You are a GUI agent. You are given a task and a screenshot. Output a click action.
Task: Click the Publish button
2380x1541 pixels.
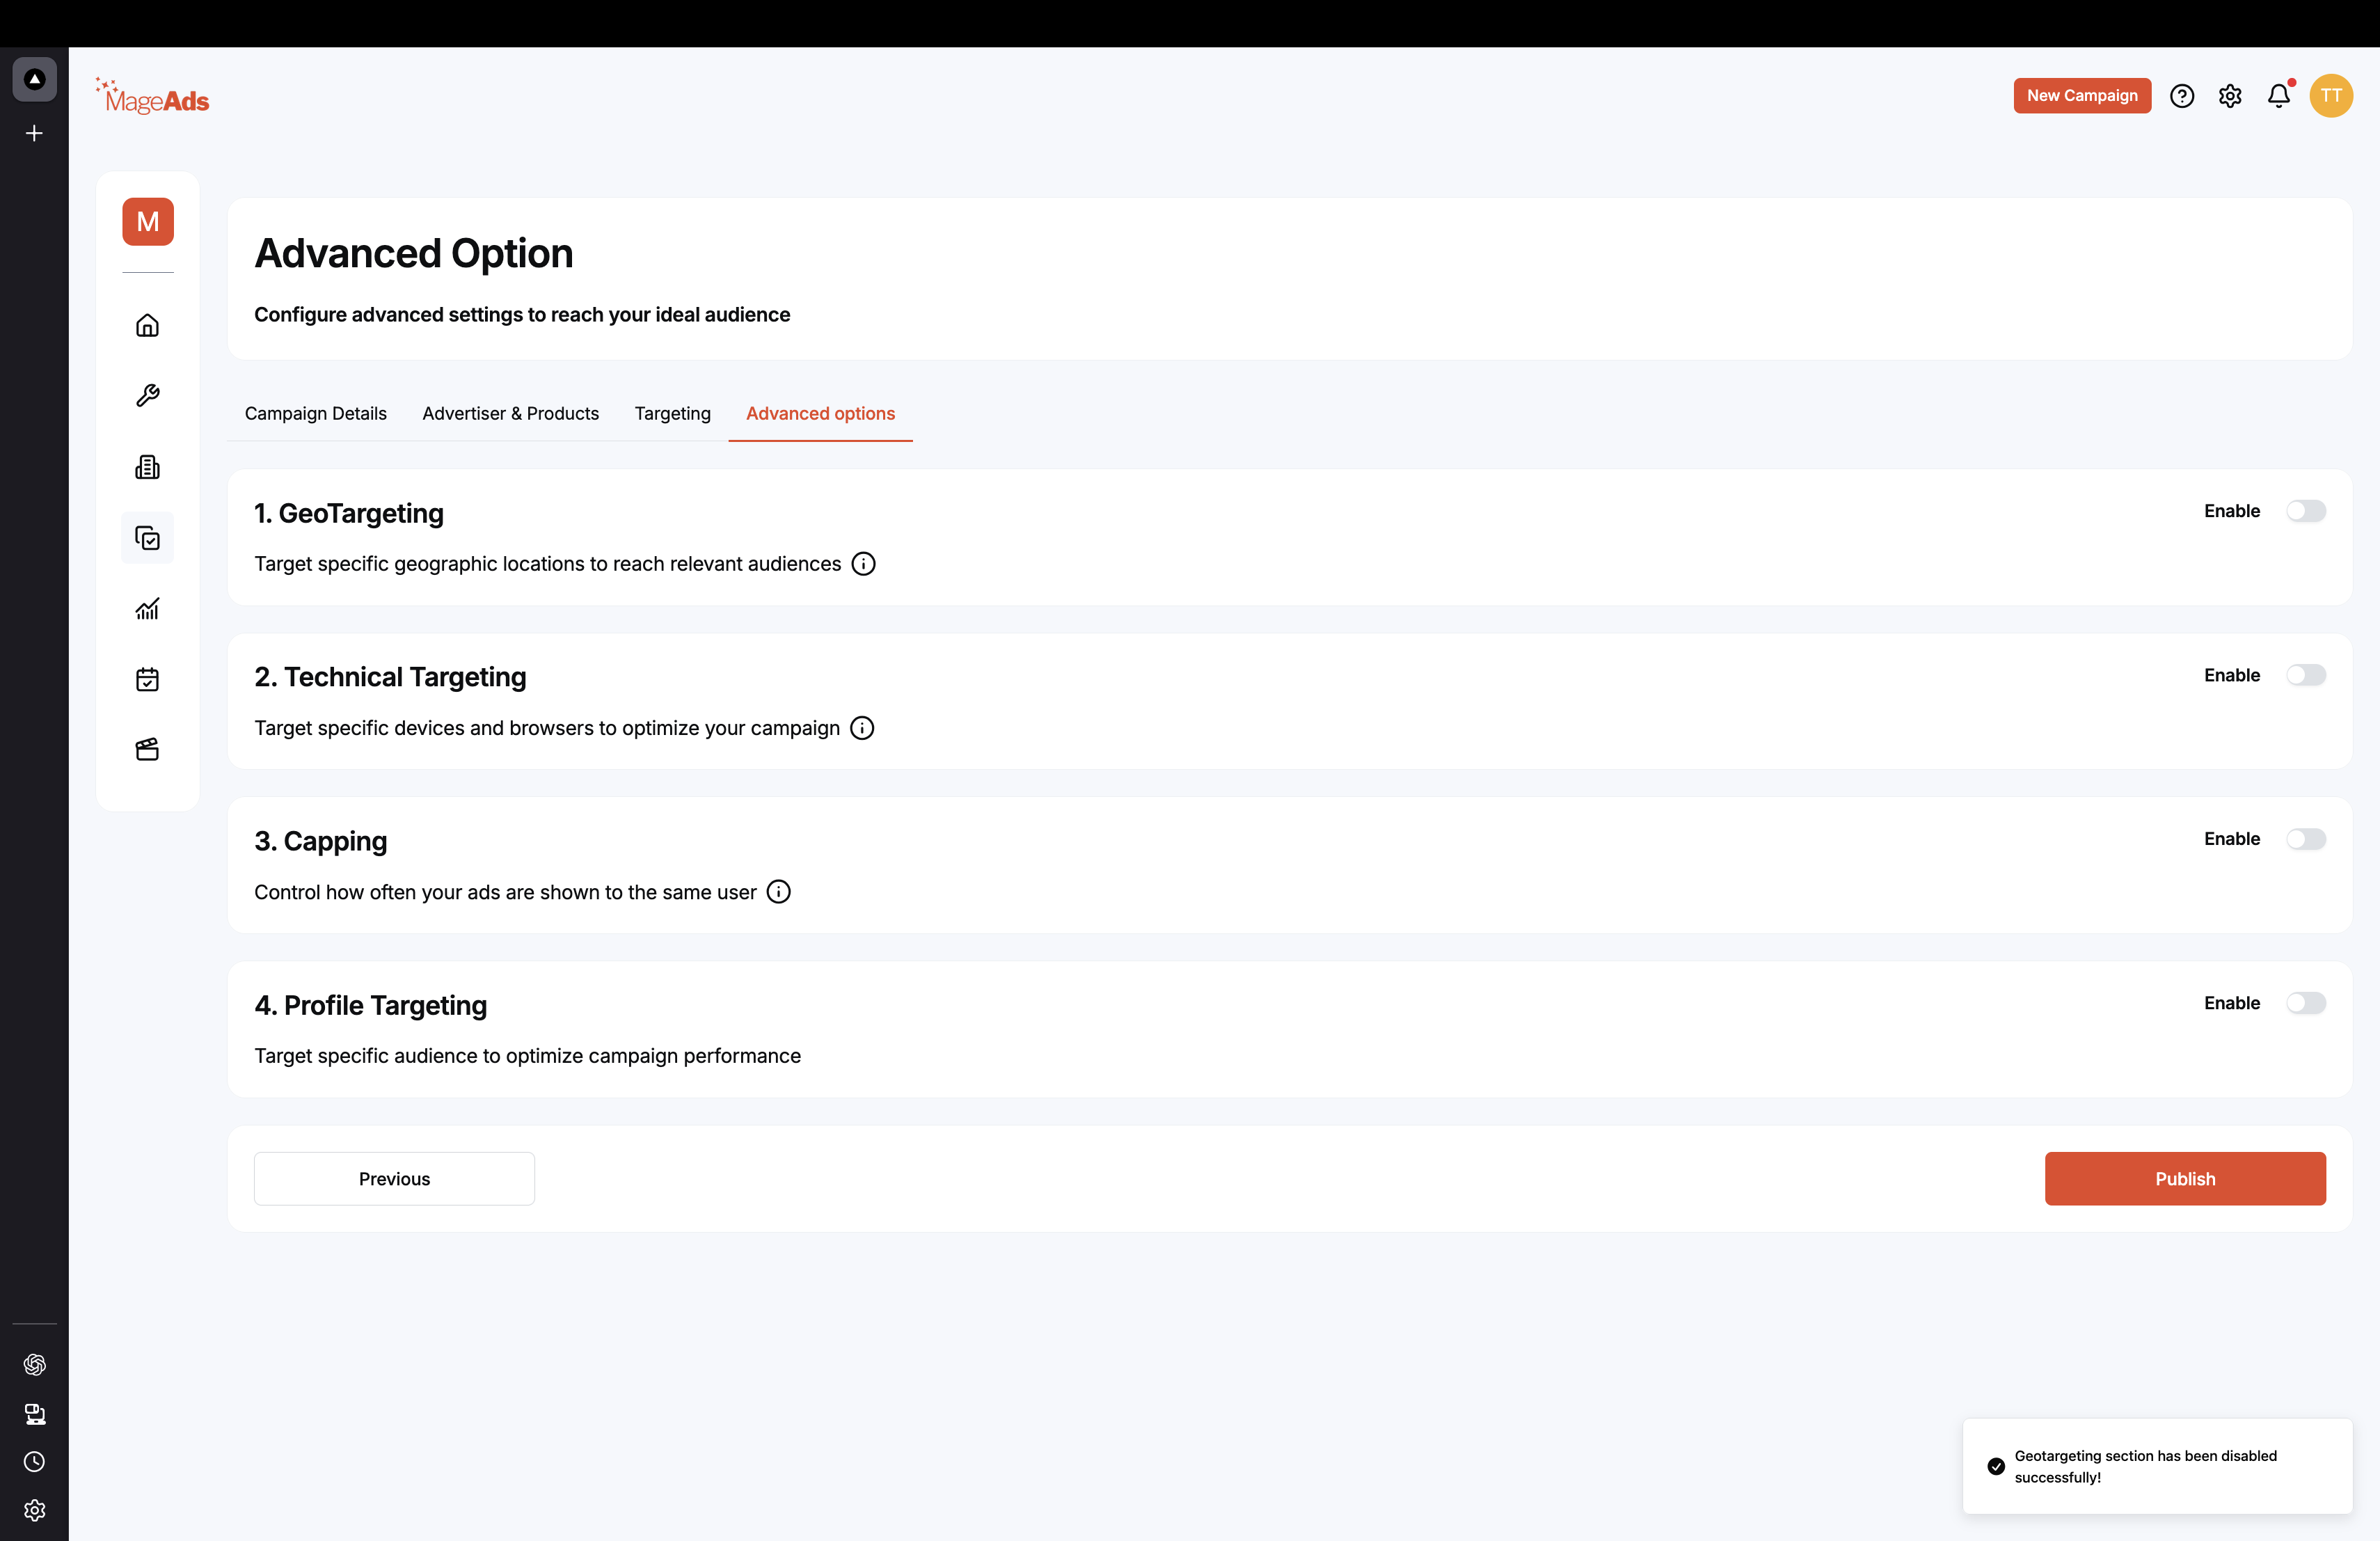[x=2185, y=1179]
